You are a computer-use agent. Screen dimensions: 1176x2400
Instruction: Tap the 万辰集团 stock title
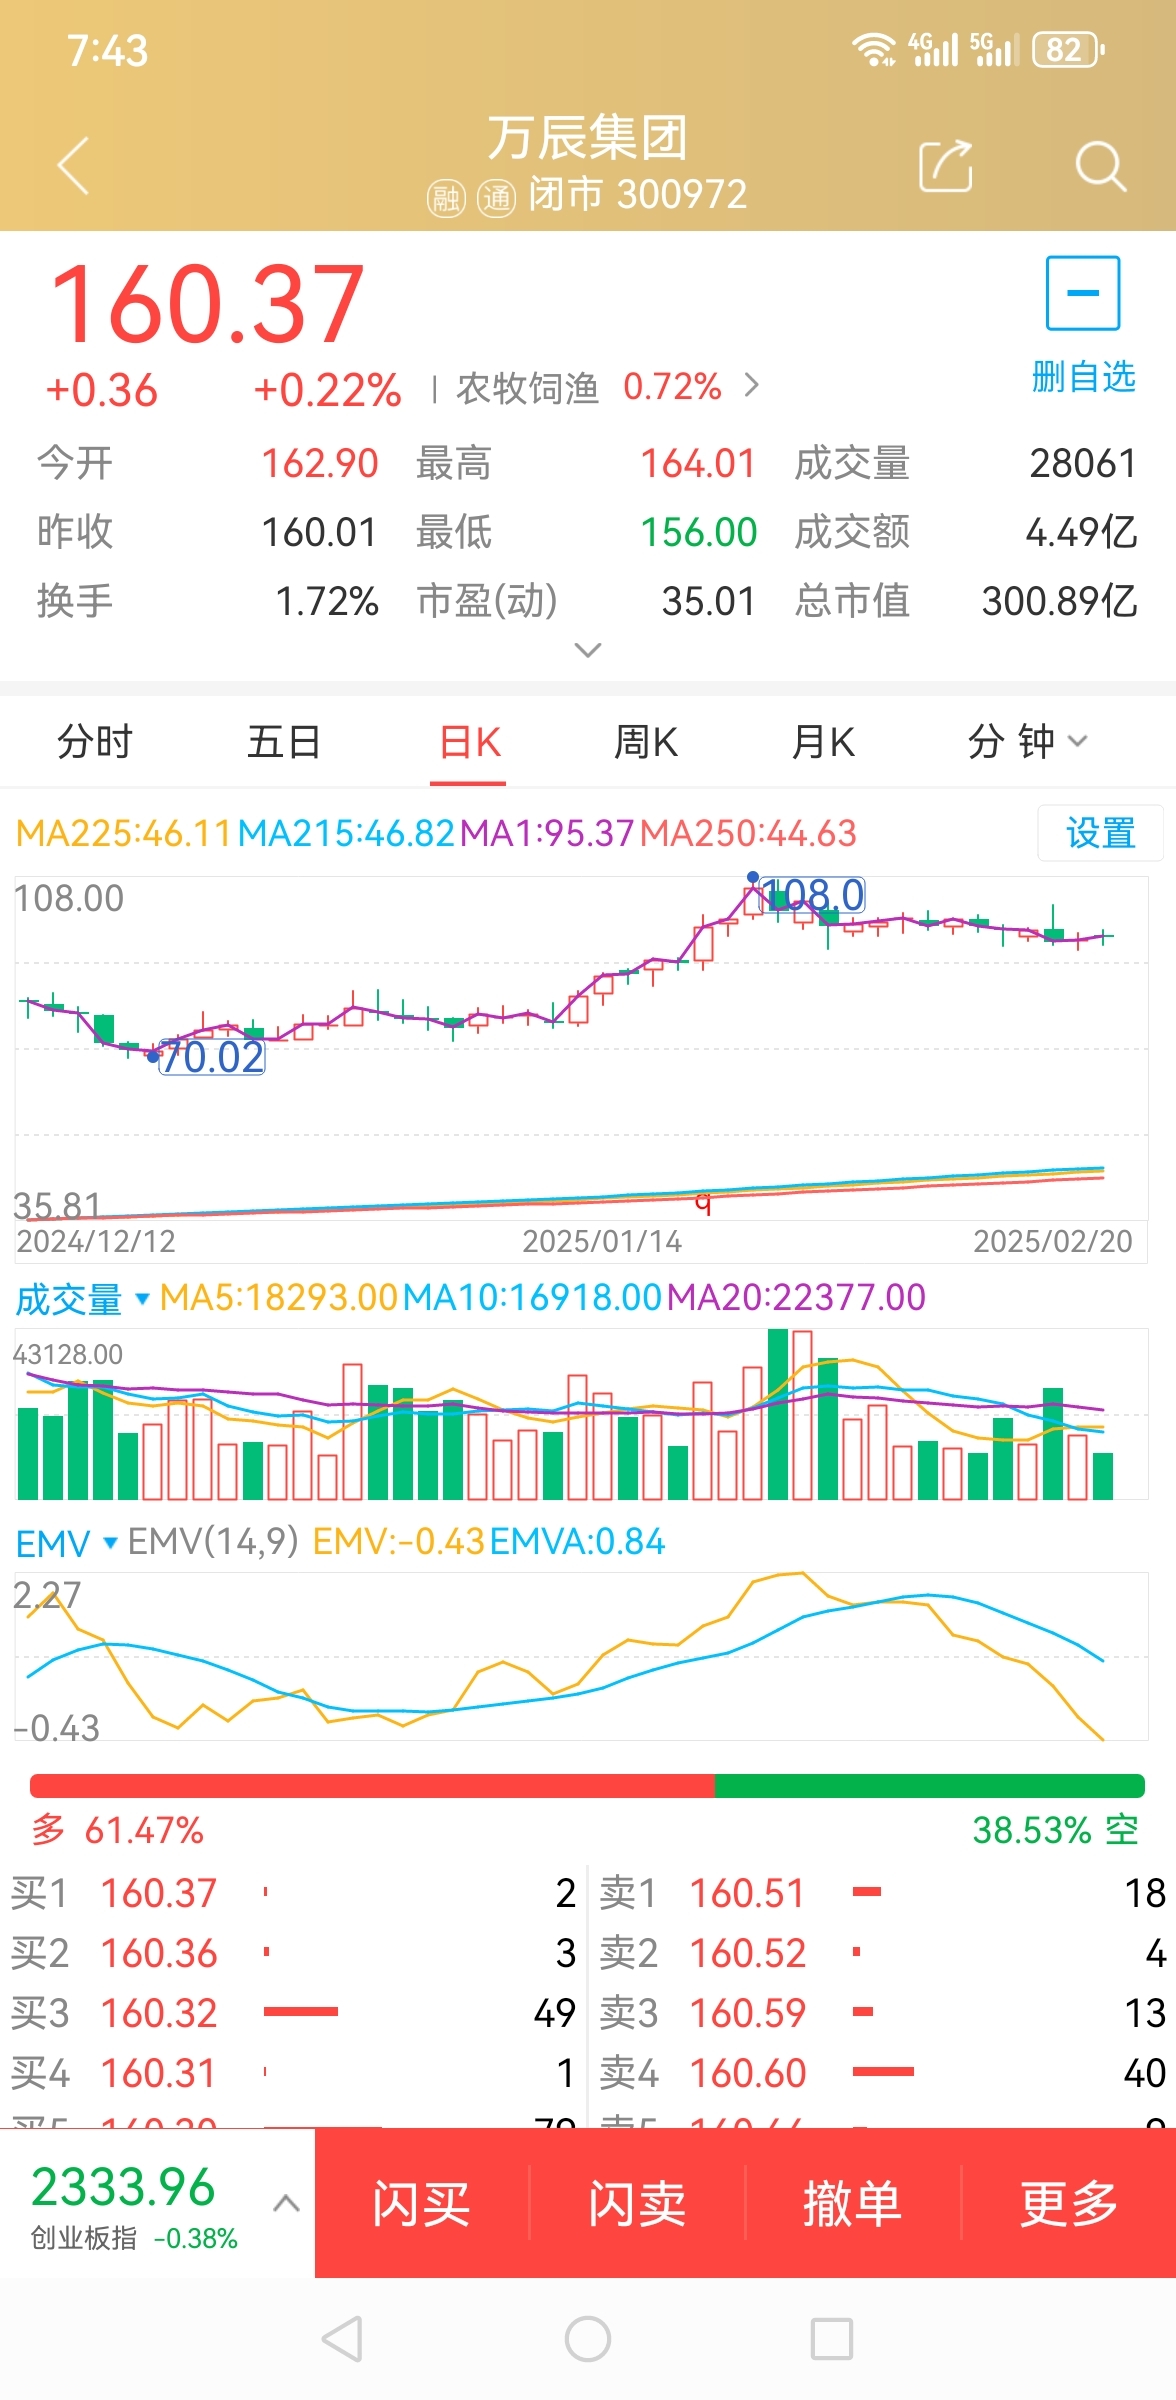(588, 137)
